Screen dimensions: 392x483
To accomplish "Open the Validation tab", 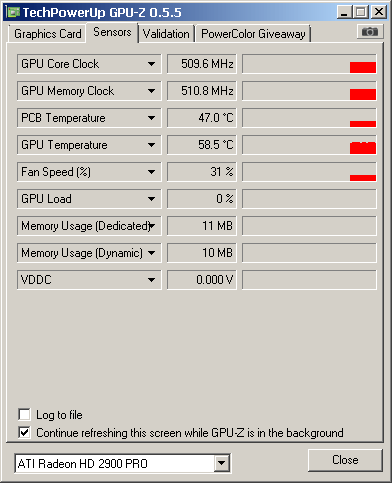I will [166, 34].
